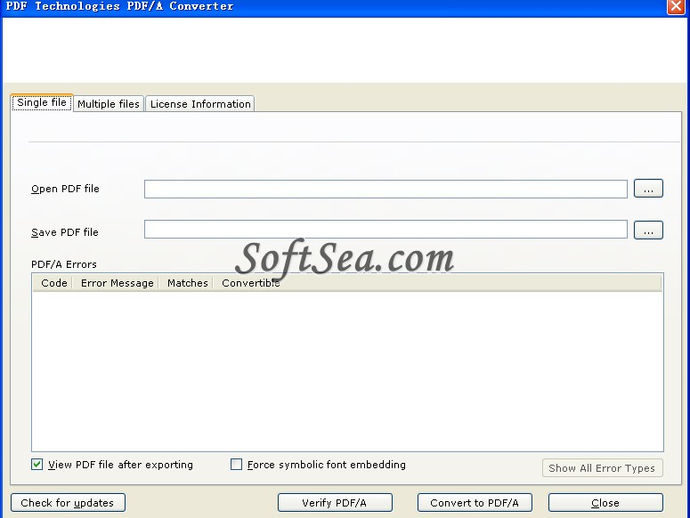Click the Save PDF file label
This screenshot has width=690, height=518.
coord(65,232)
